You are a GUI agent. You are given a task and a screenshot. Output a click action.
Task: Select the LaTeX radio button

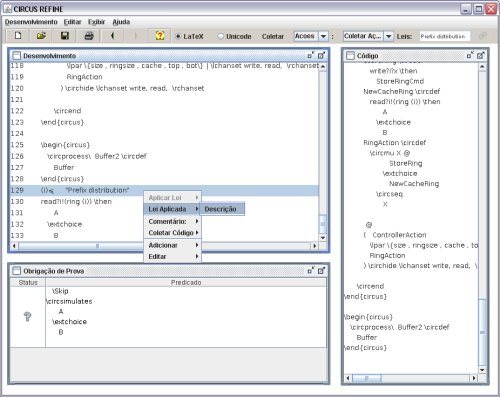point(178,36)
